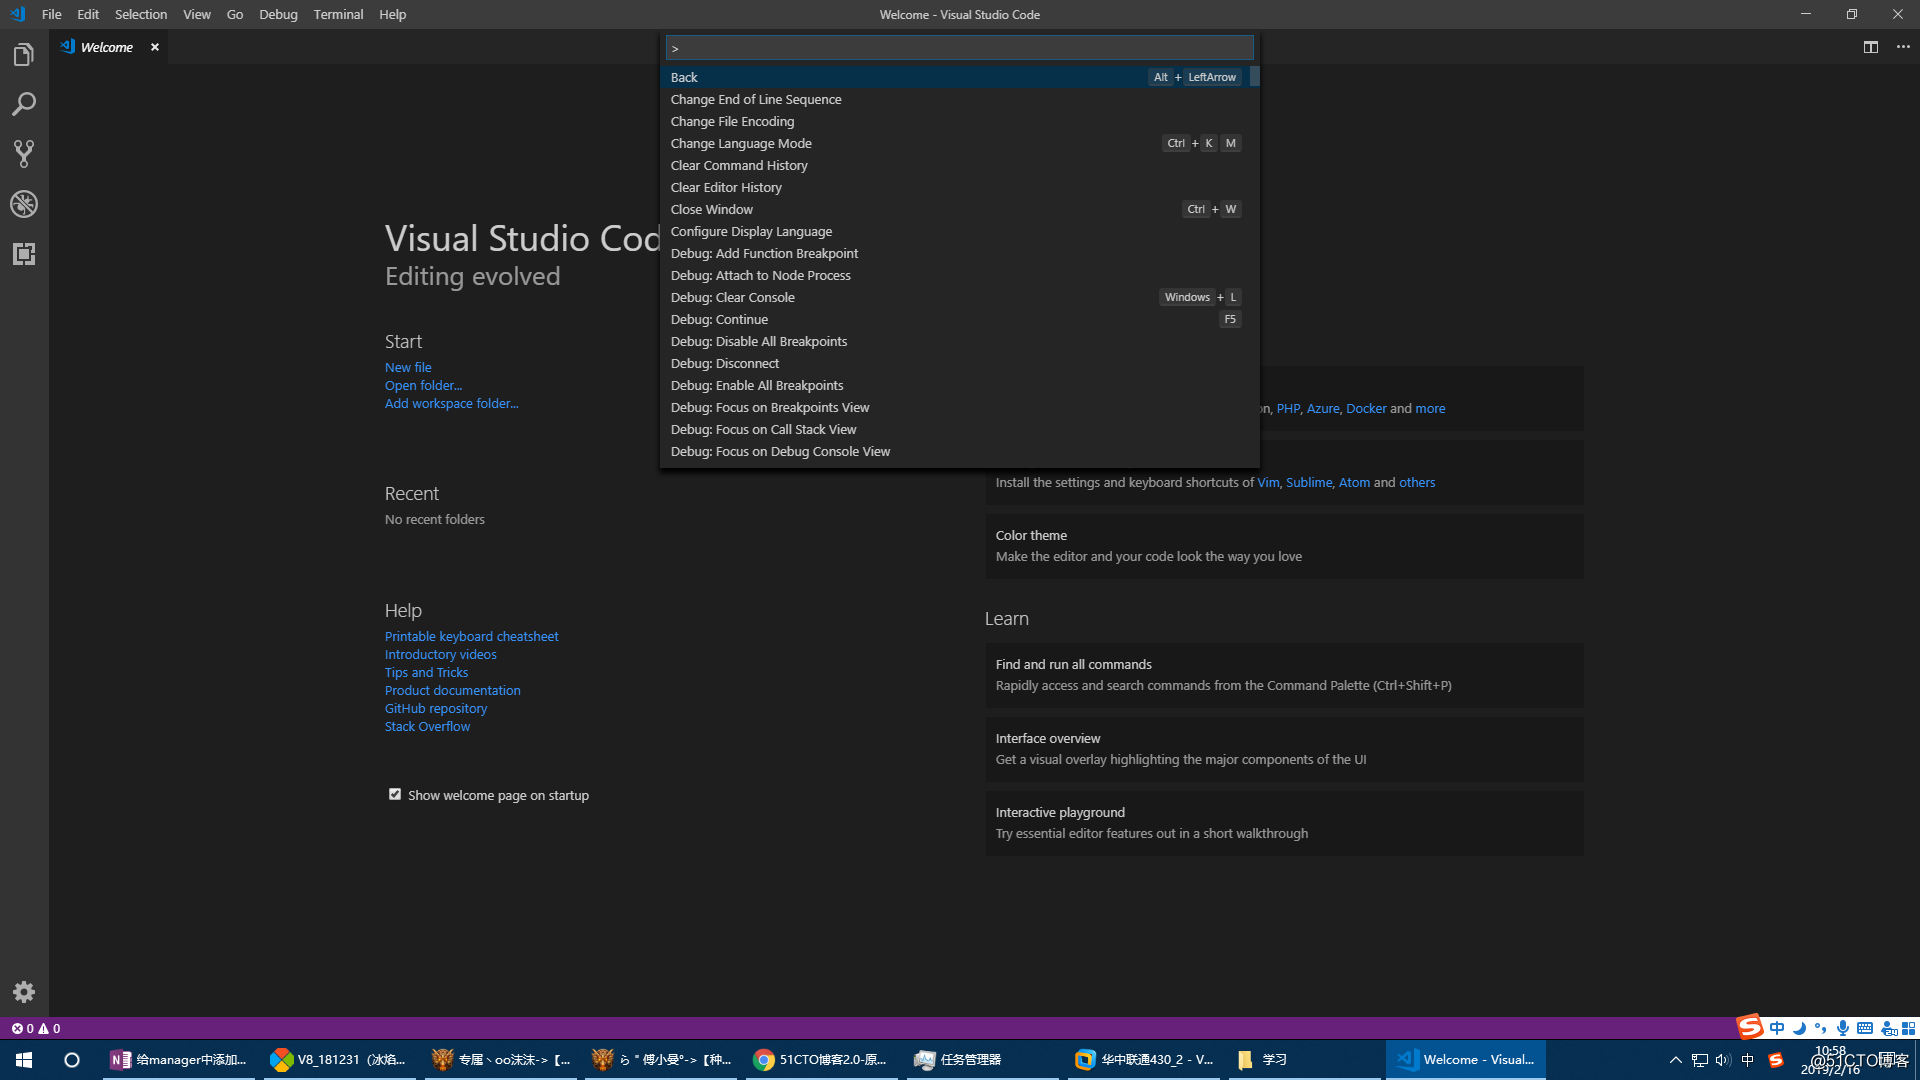Toggle Show welcome page on startup

[395, 795]
